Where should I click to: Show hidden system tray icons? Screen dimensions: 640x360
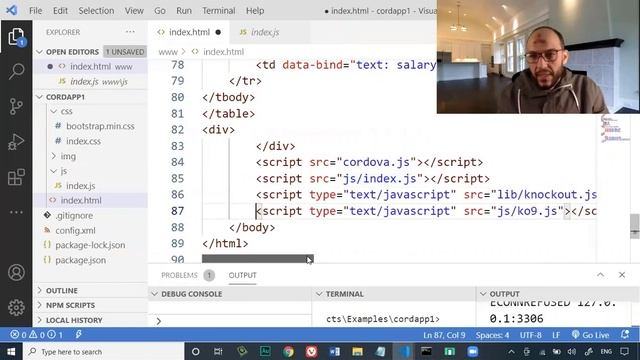511,351
